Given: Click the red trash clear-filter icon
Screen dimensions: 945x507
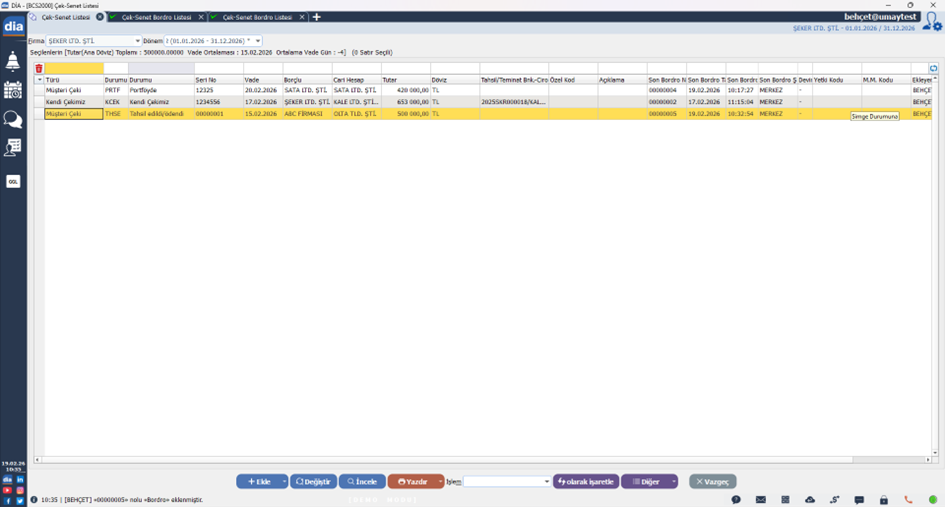Looking at the screenshot, I should tap(39, 69).
